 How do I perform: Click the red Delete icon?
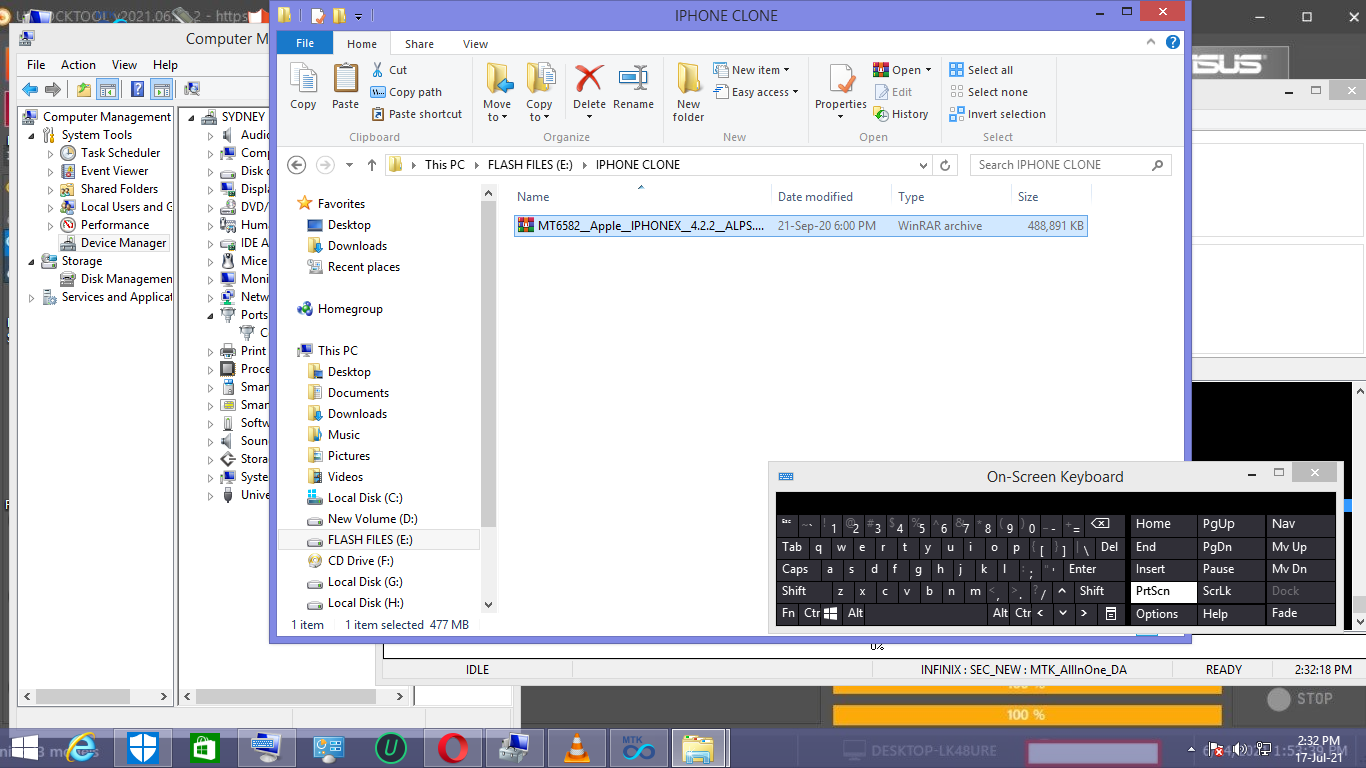click(589, 80)
